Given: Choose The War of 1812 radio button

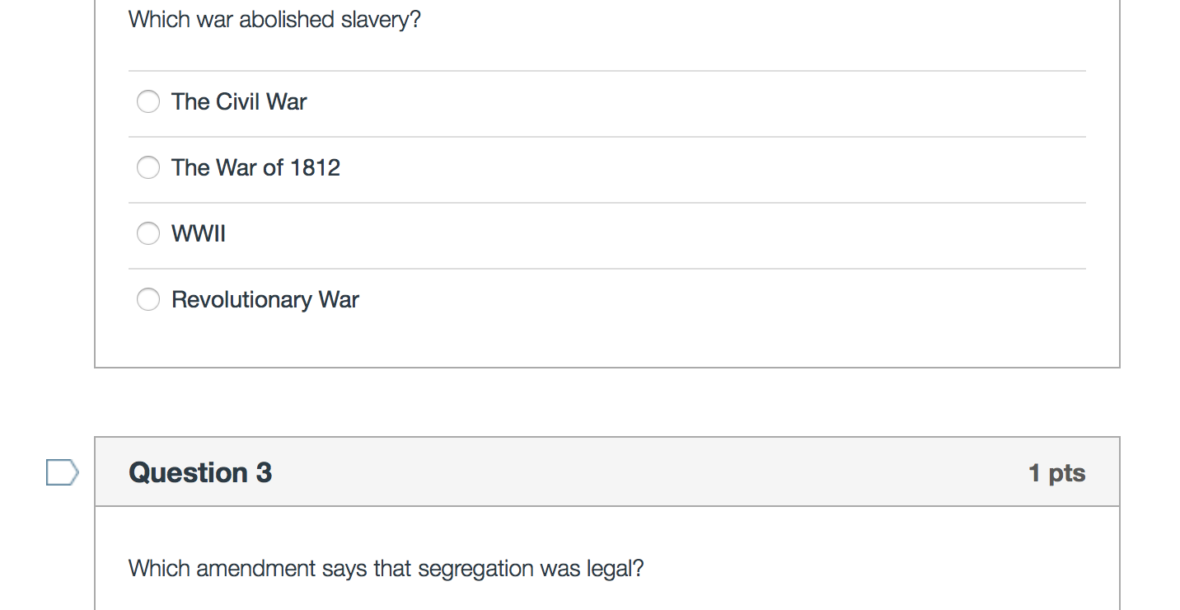Looking at the screenshot, I should point(148,168).
